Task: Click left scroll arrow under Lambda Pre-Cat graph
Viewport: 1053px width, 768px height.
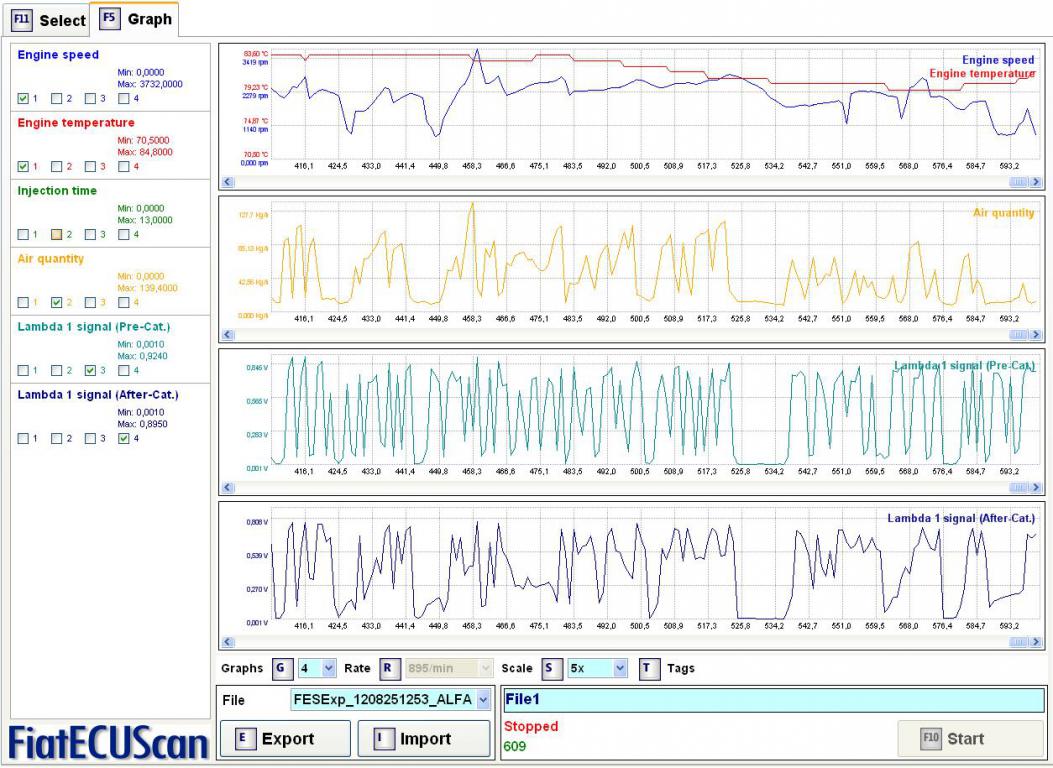Action: (x=226, y=487)
